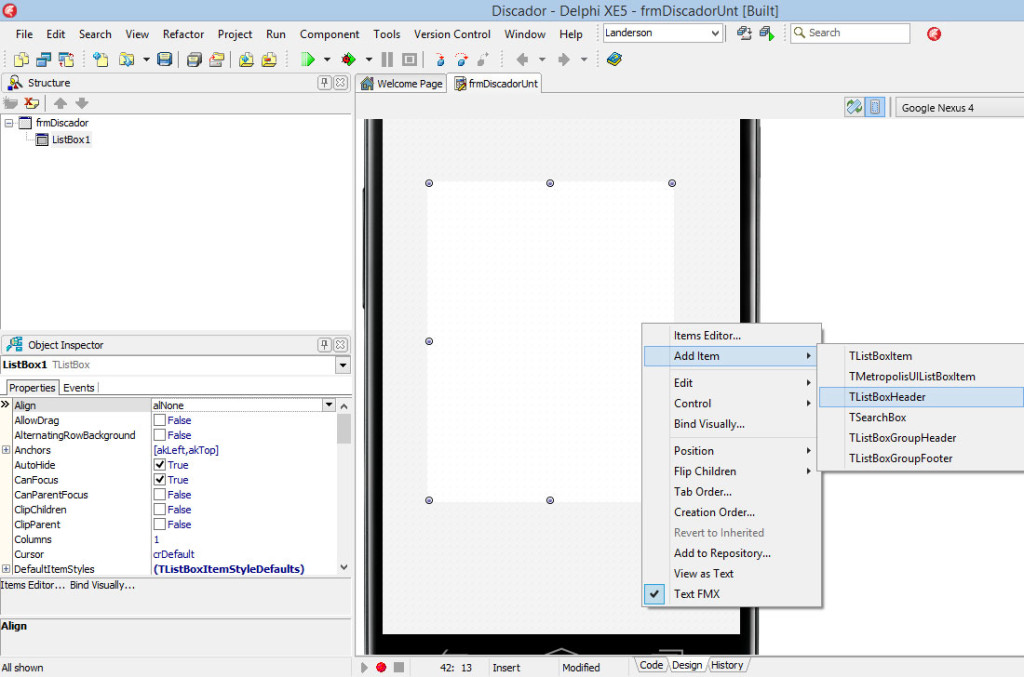Toggle the AllowDrag checkbox

[159, 420]
